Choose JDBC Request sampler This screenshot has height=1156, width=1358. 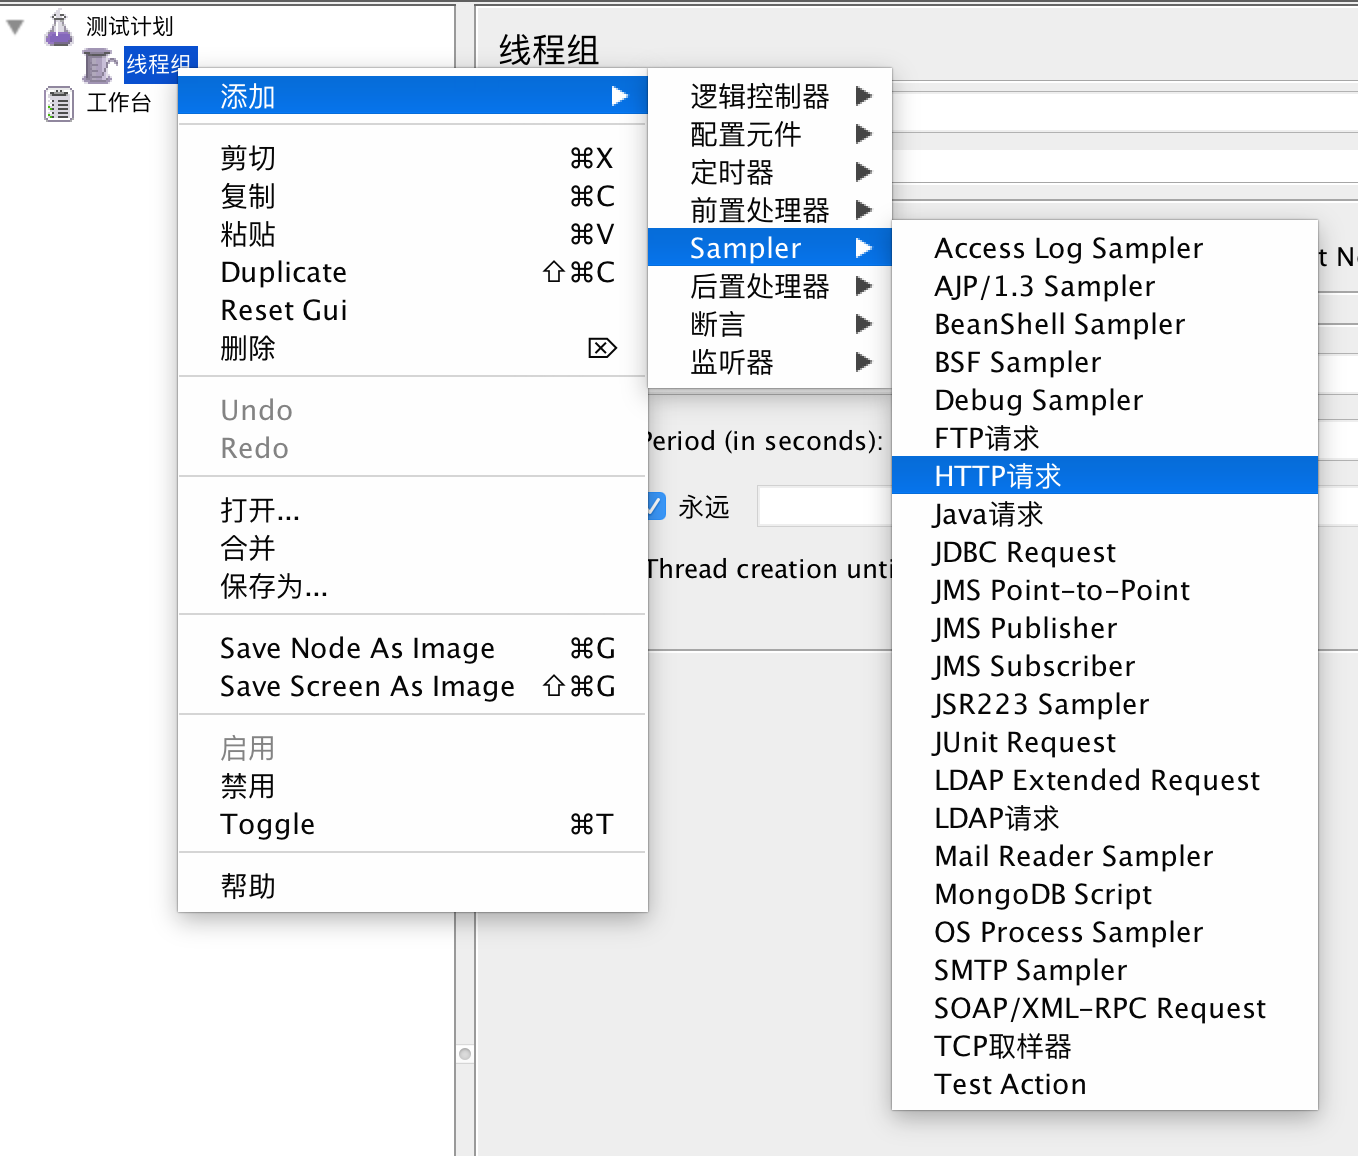1024,552
